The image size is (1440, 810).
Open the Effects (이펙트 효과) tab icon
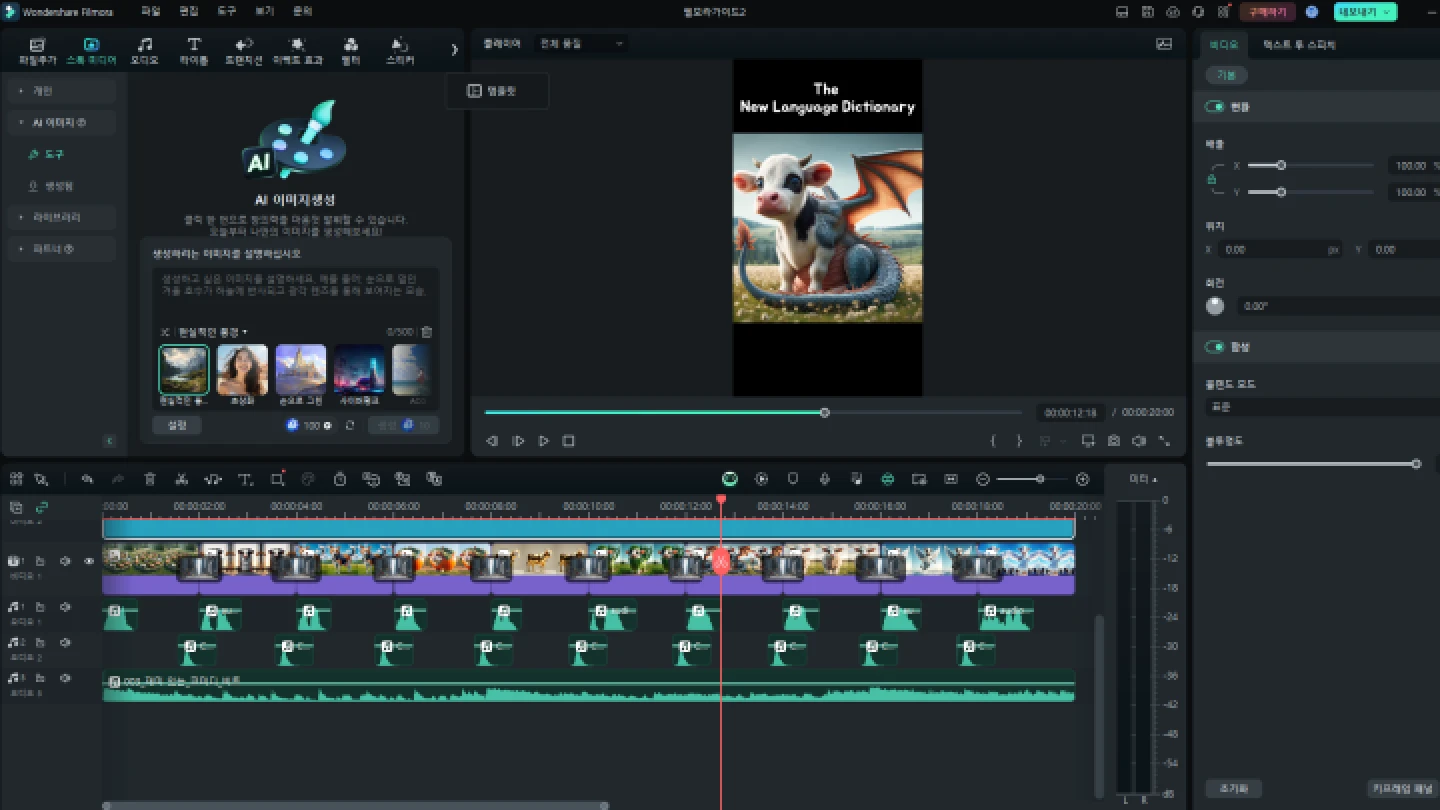point(298,45)
